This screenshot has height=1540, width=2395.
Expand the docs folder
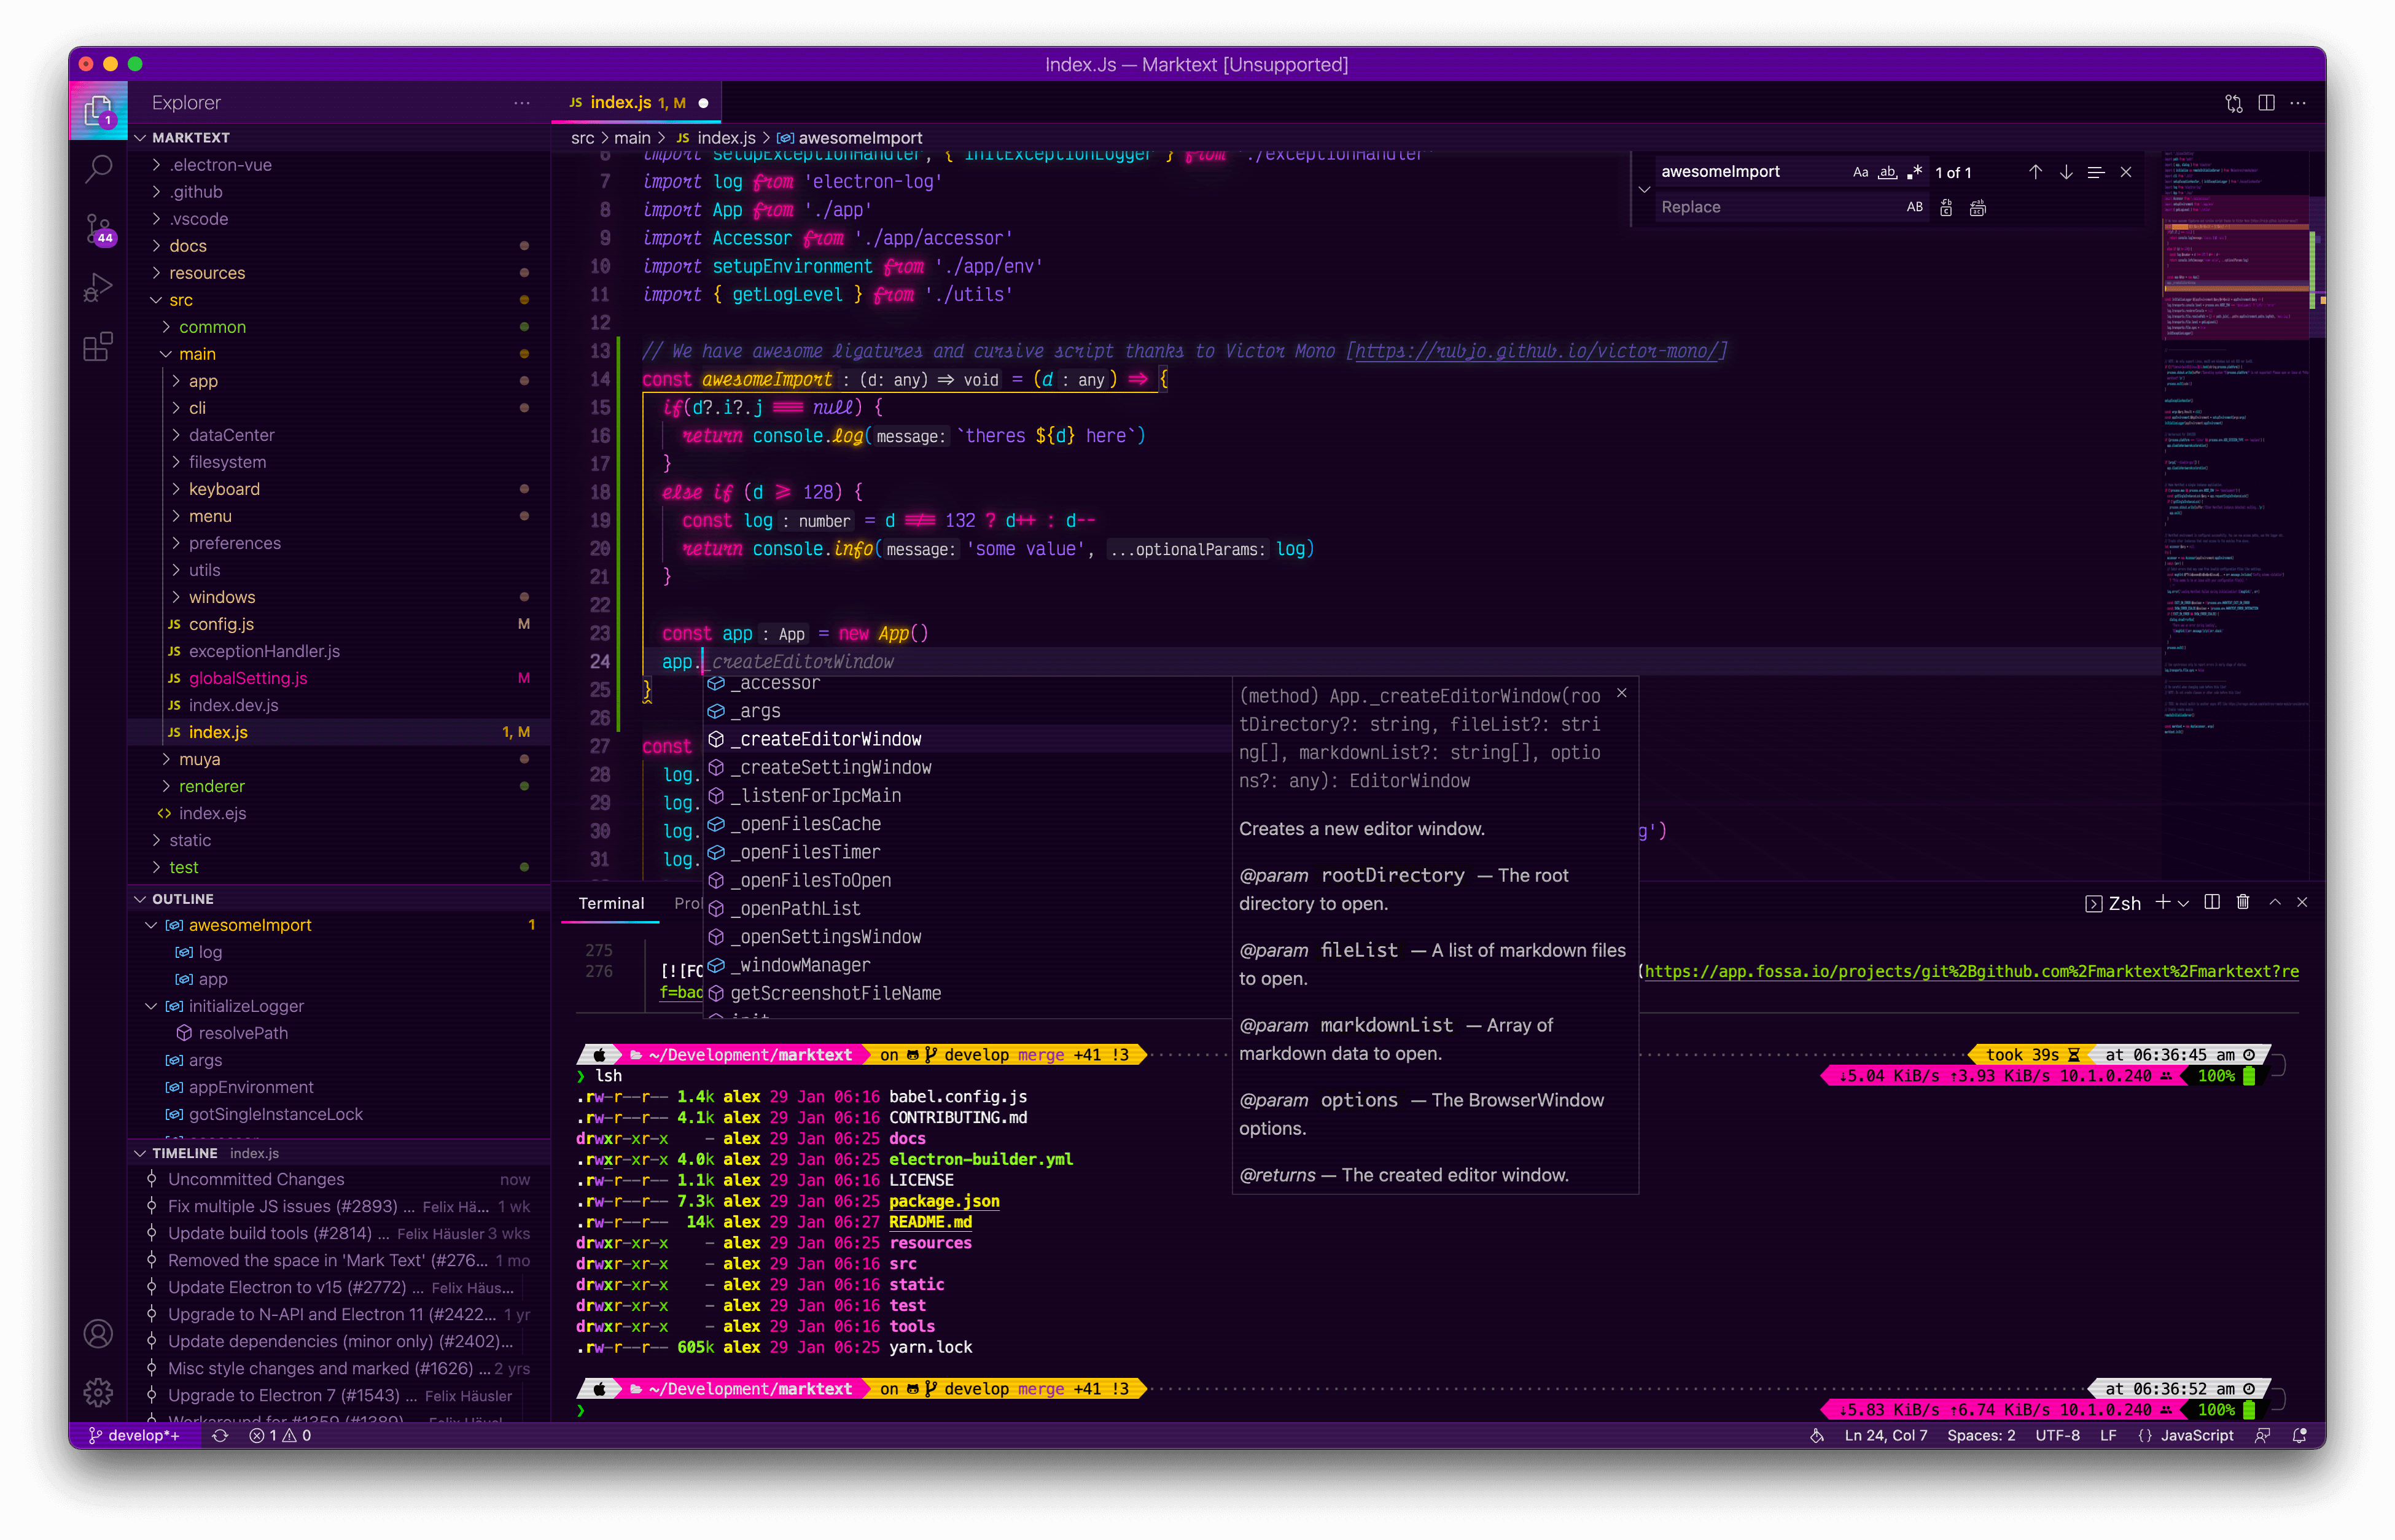(x=188, y=246)
